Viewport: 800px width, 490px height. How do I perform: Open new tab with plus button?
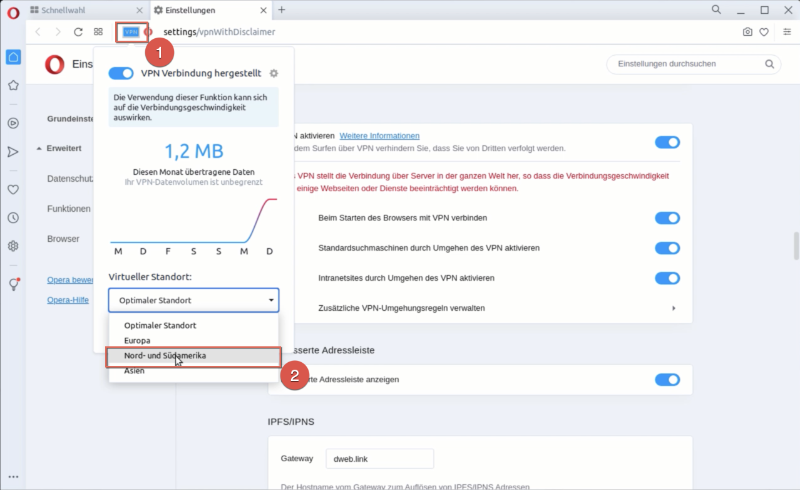click(281, 10)
